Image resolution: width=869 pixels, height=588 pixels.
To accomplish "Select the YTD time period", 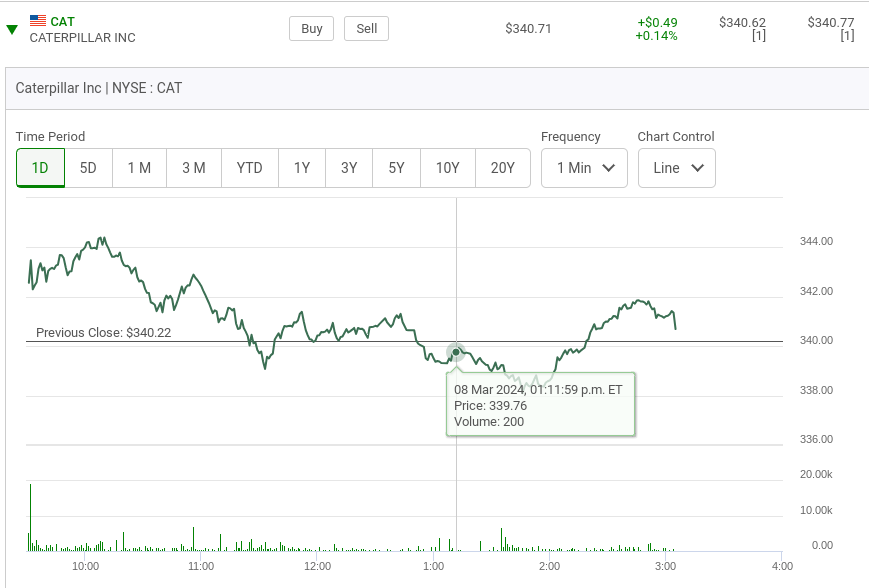I will pyautogui.click(x=249, y=168).
